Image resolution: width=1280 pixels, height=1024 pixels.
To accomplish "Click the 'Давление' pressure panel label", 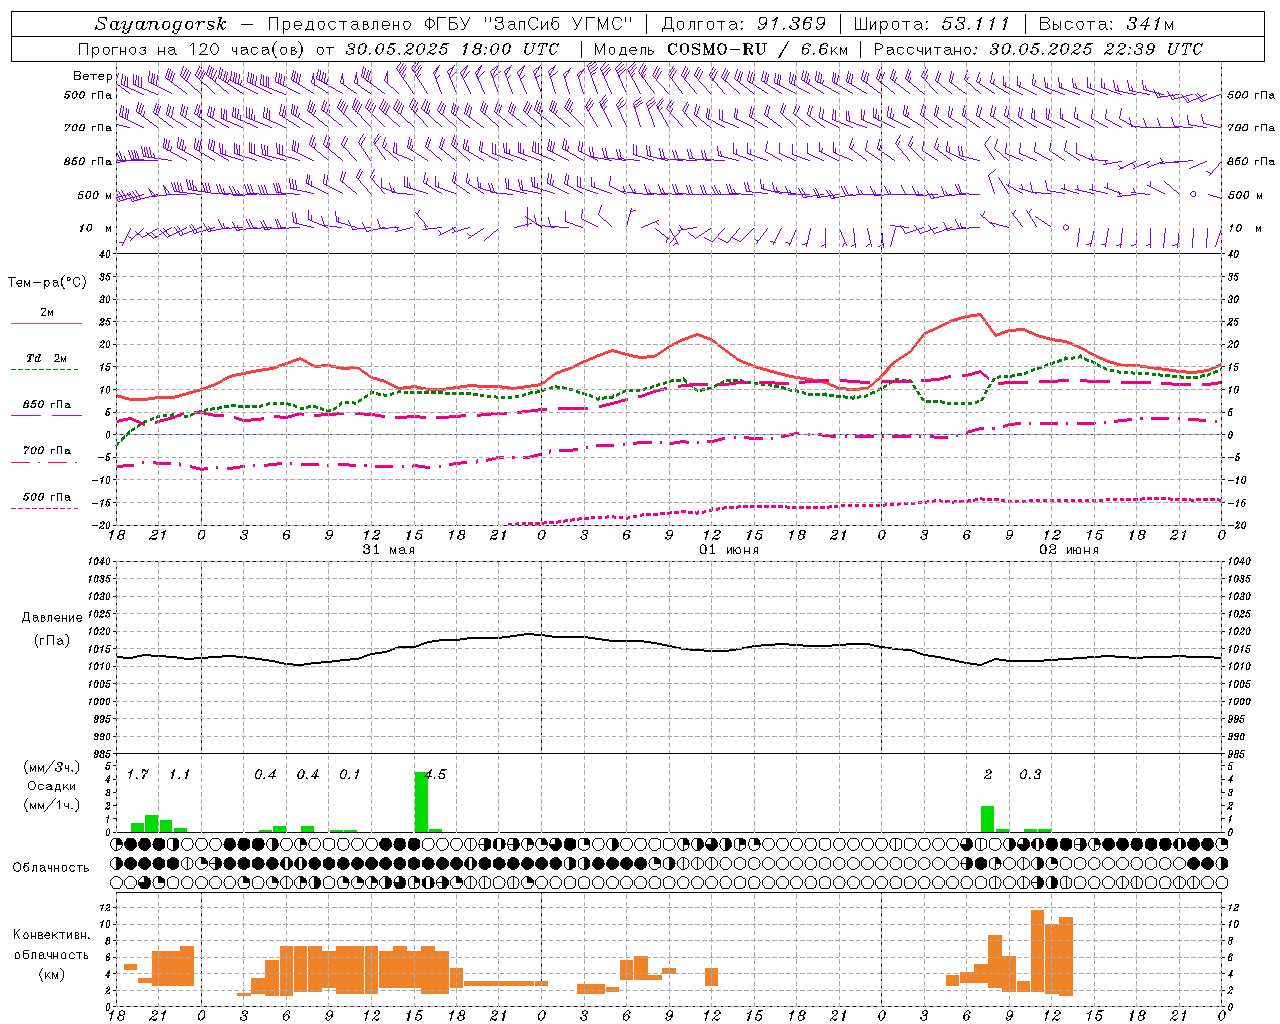I will [x=52, y=618].
